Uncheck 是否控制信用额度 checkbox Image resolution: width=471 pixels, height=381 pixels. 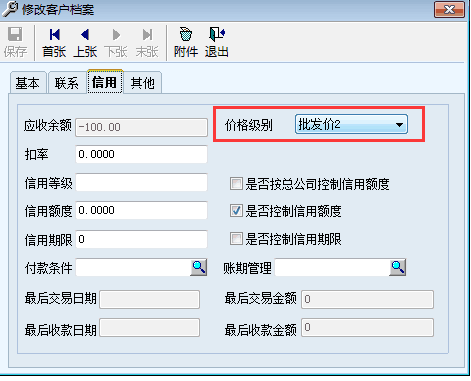[x=236, y=211]
